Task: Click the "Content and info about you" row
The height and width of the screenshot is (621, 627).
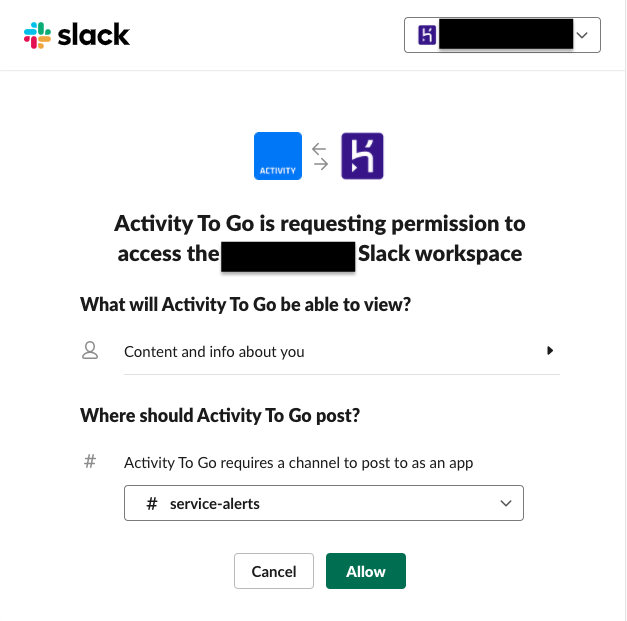Action: [x=214, y=351]
